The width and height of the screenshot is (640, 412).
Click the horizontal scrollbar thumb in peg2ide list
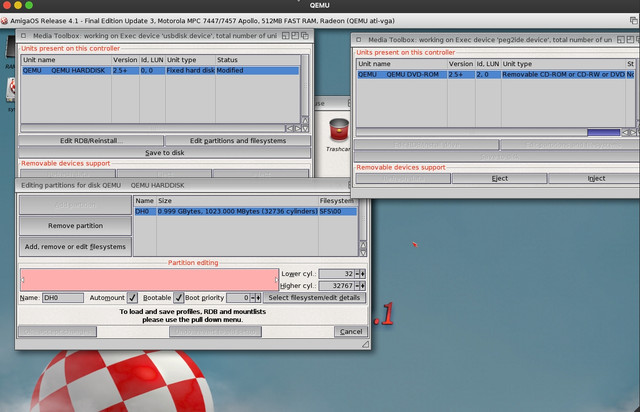(x=603, y=132)
